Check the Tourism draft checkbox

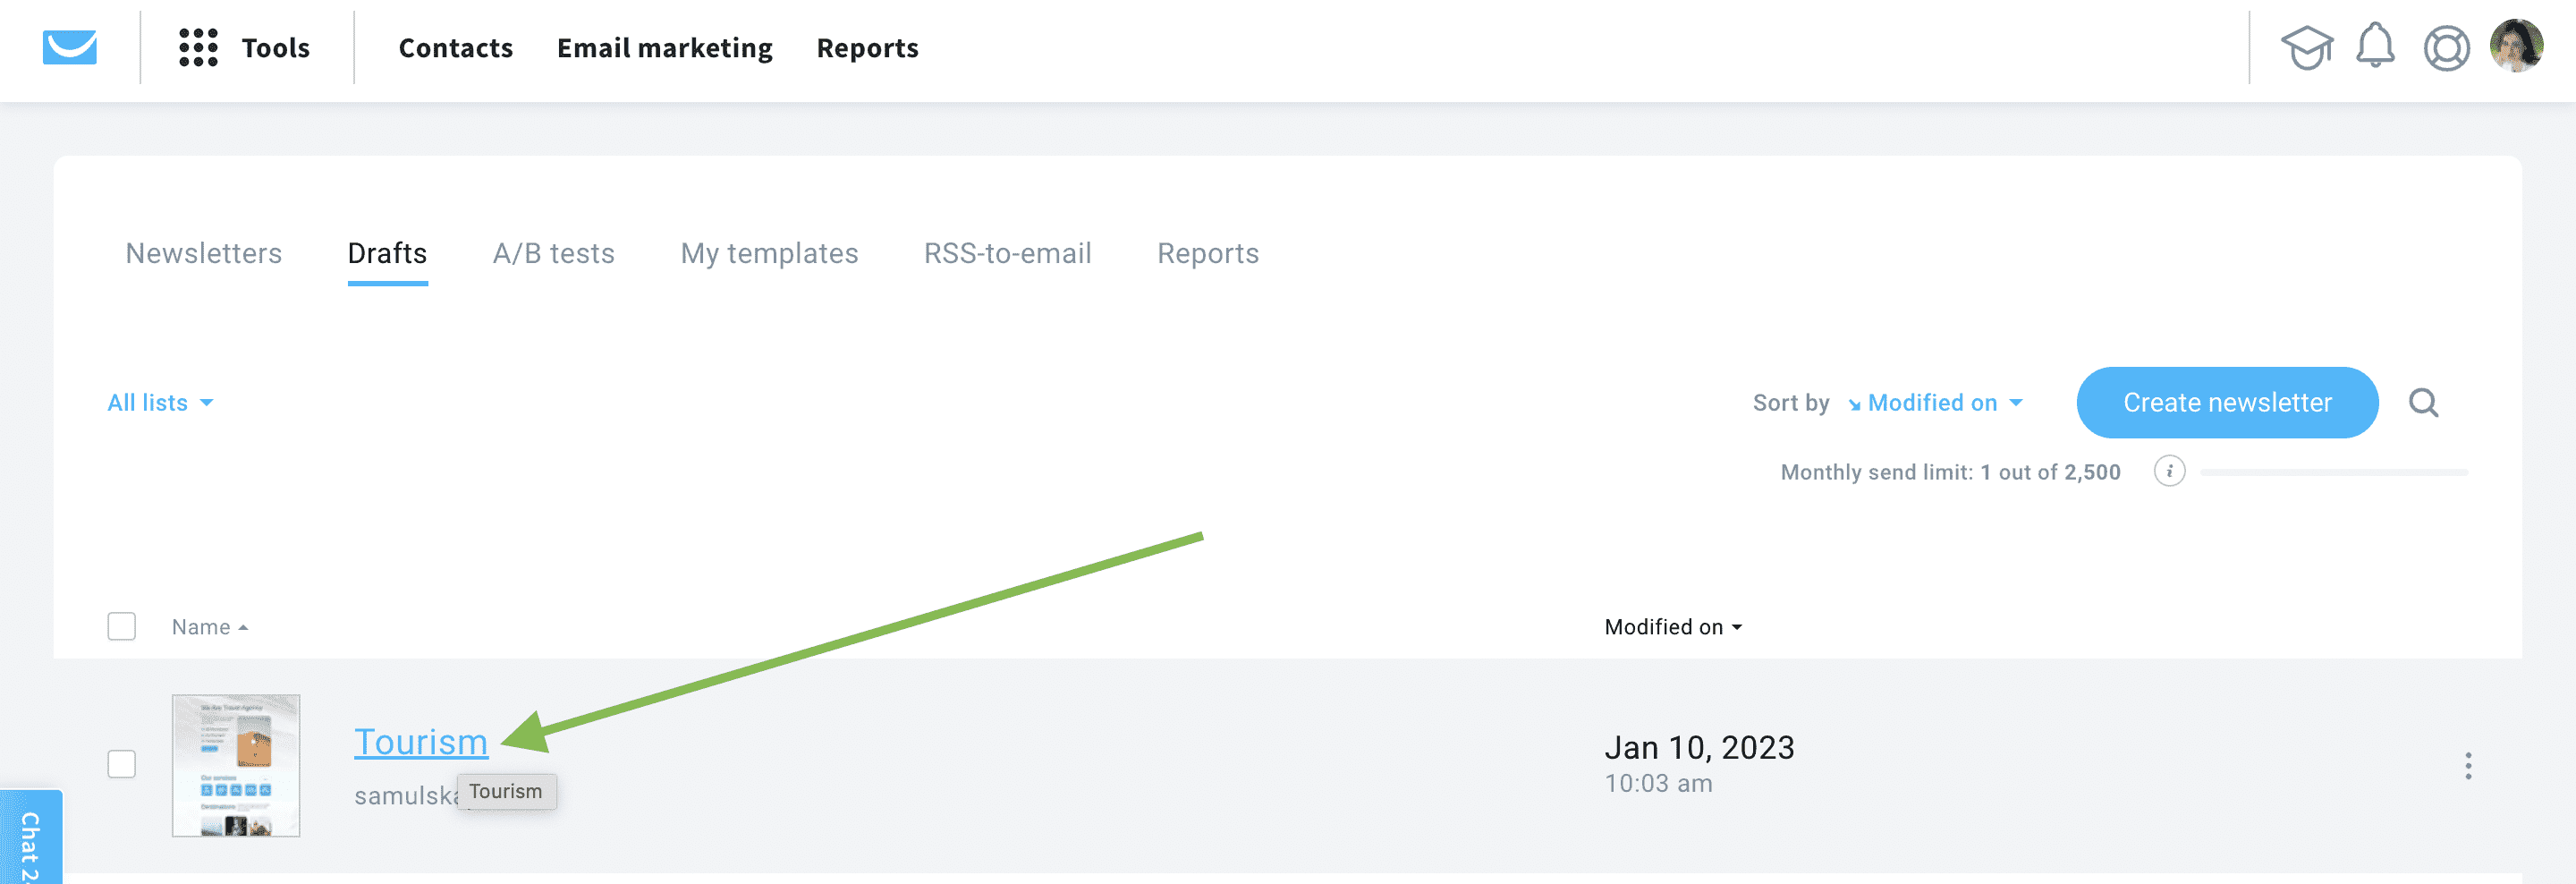click(121, 764)
